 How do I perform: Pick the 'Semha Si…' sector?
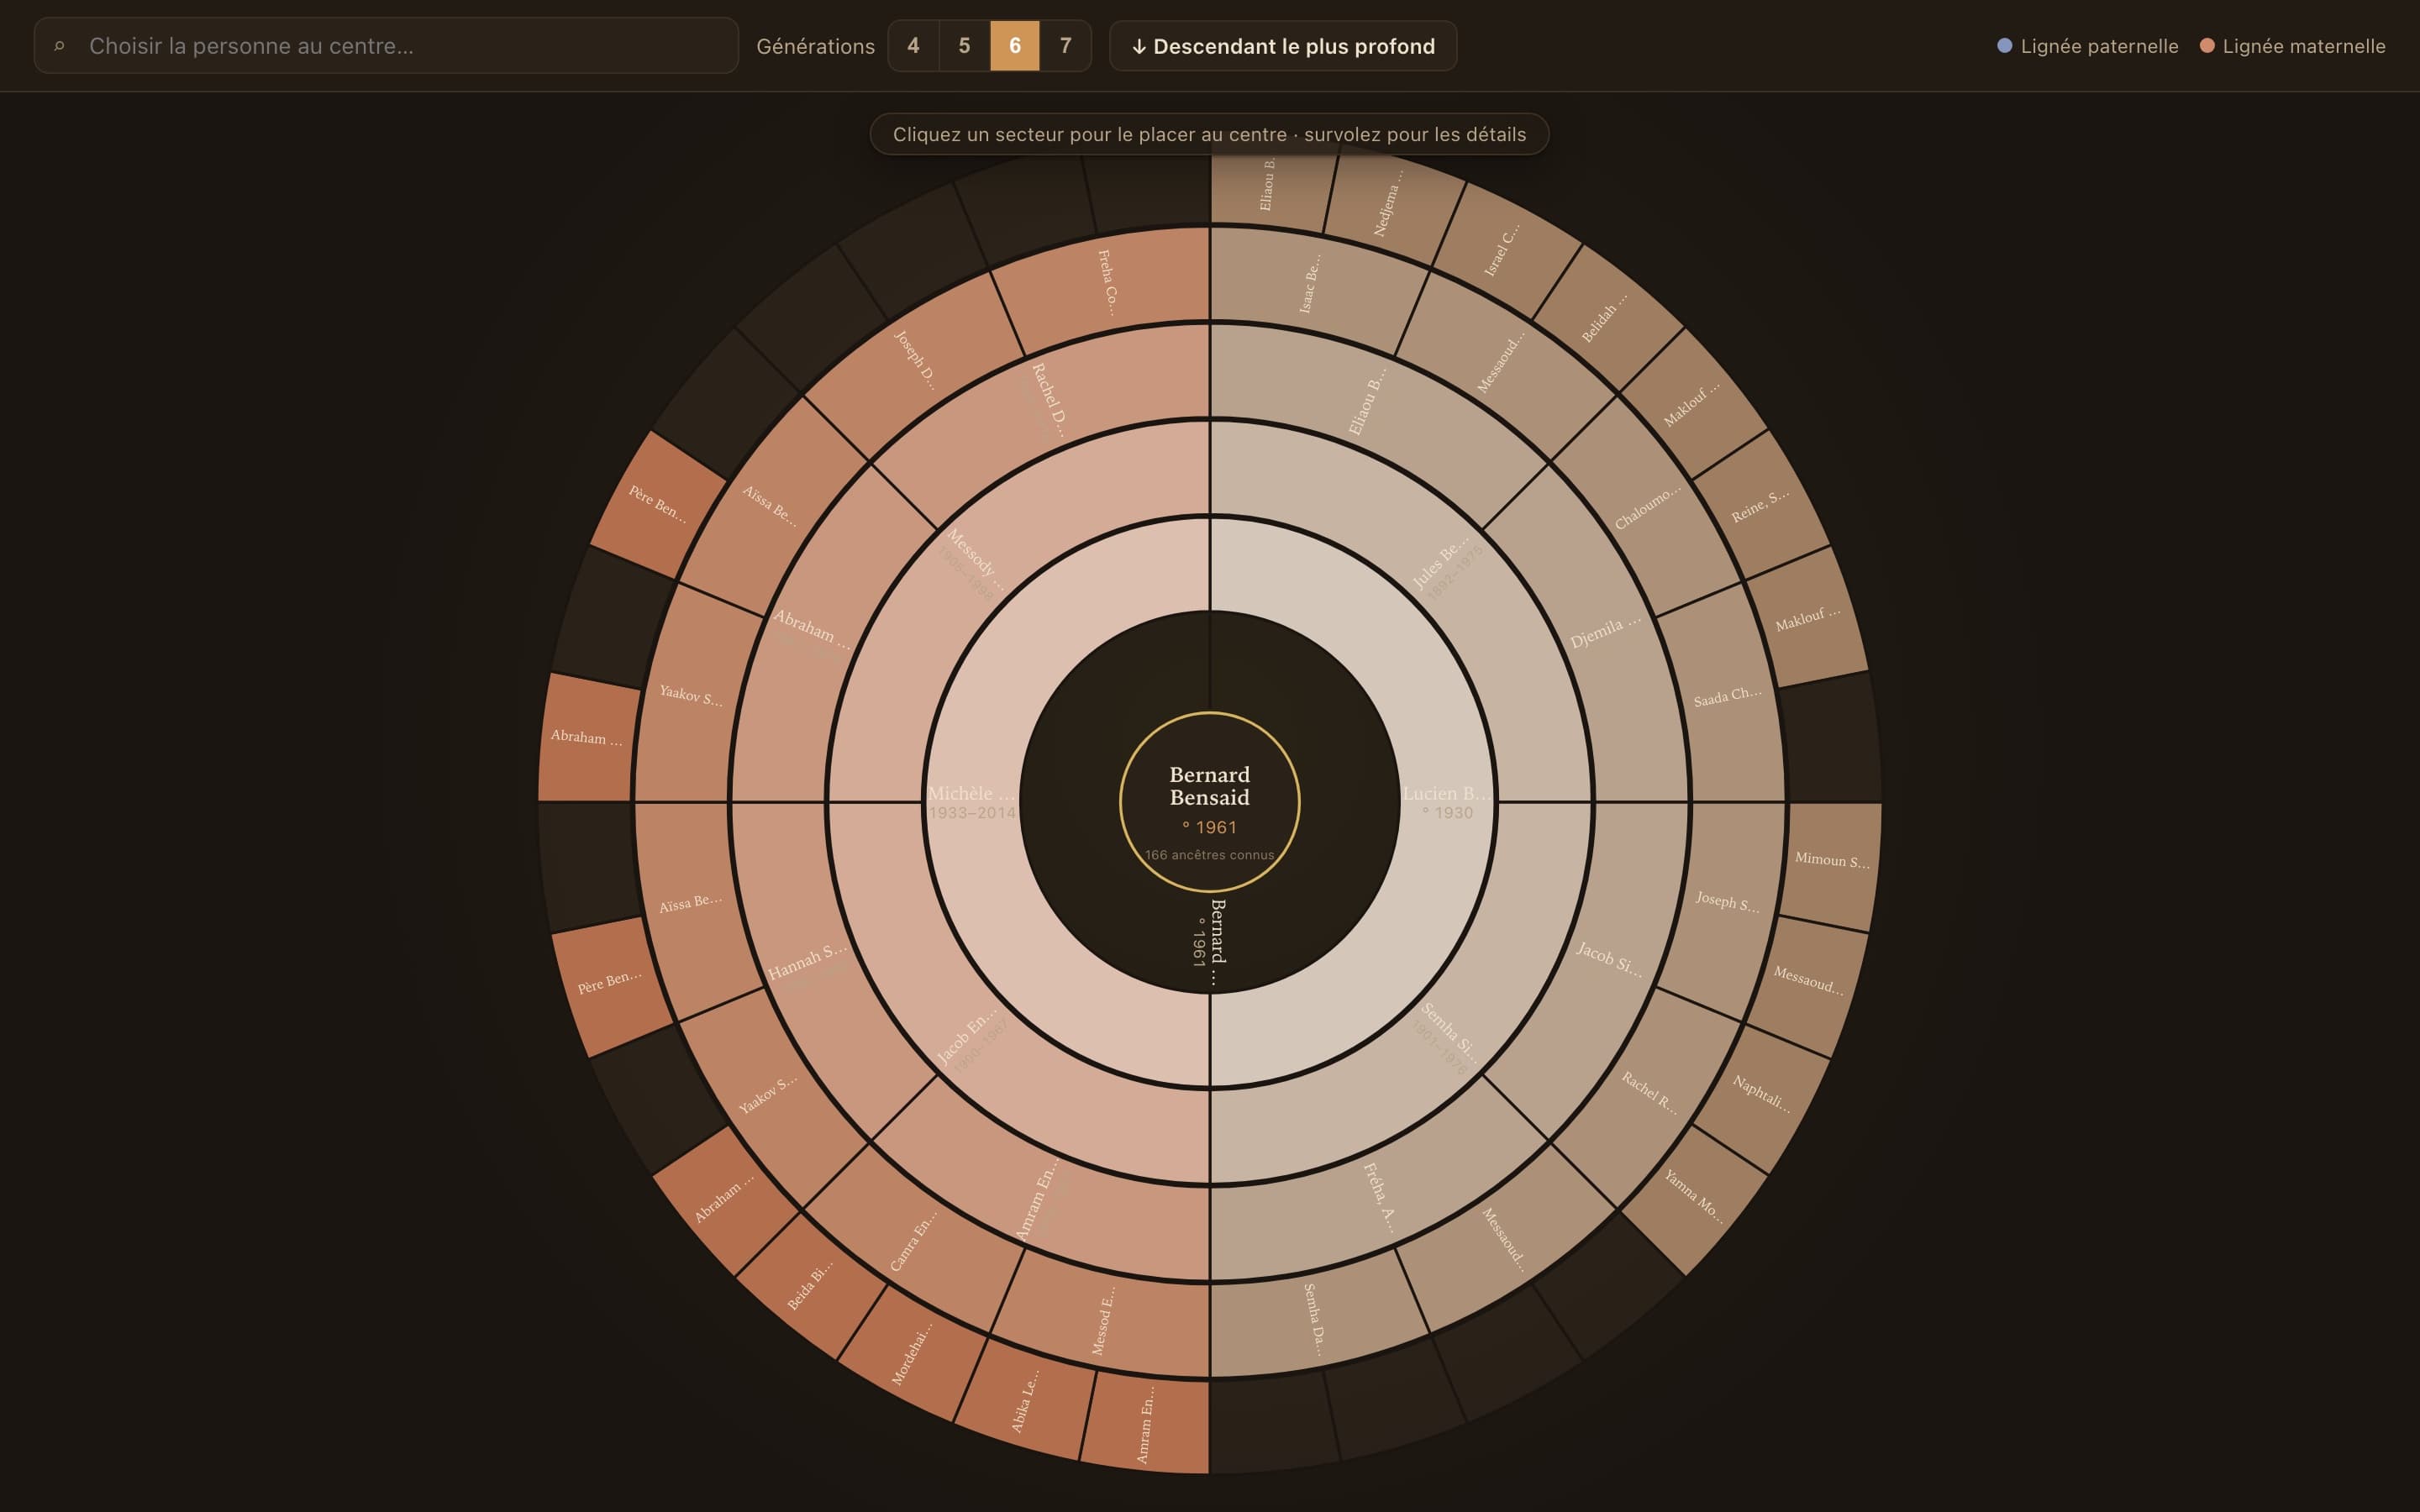1448,1038
